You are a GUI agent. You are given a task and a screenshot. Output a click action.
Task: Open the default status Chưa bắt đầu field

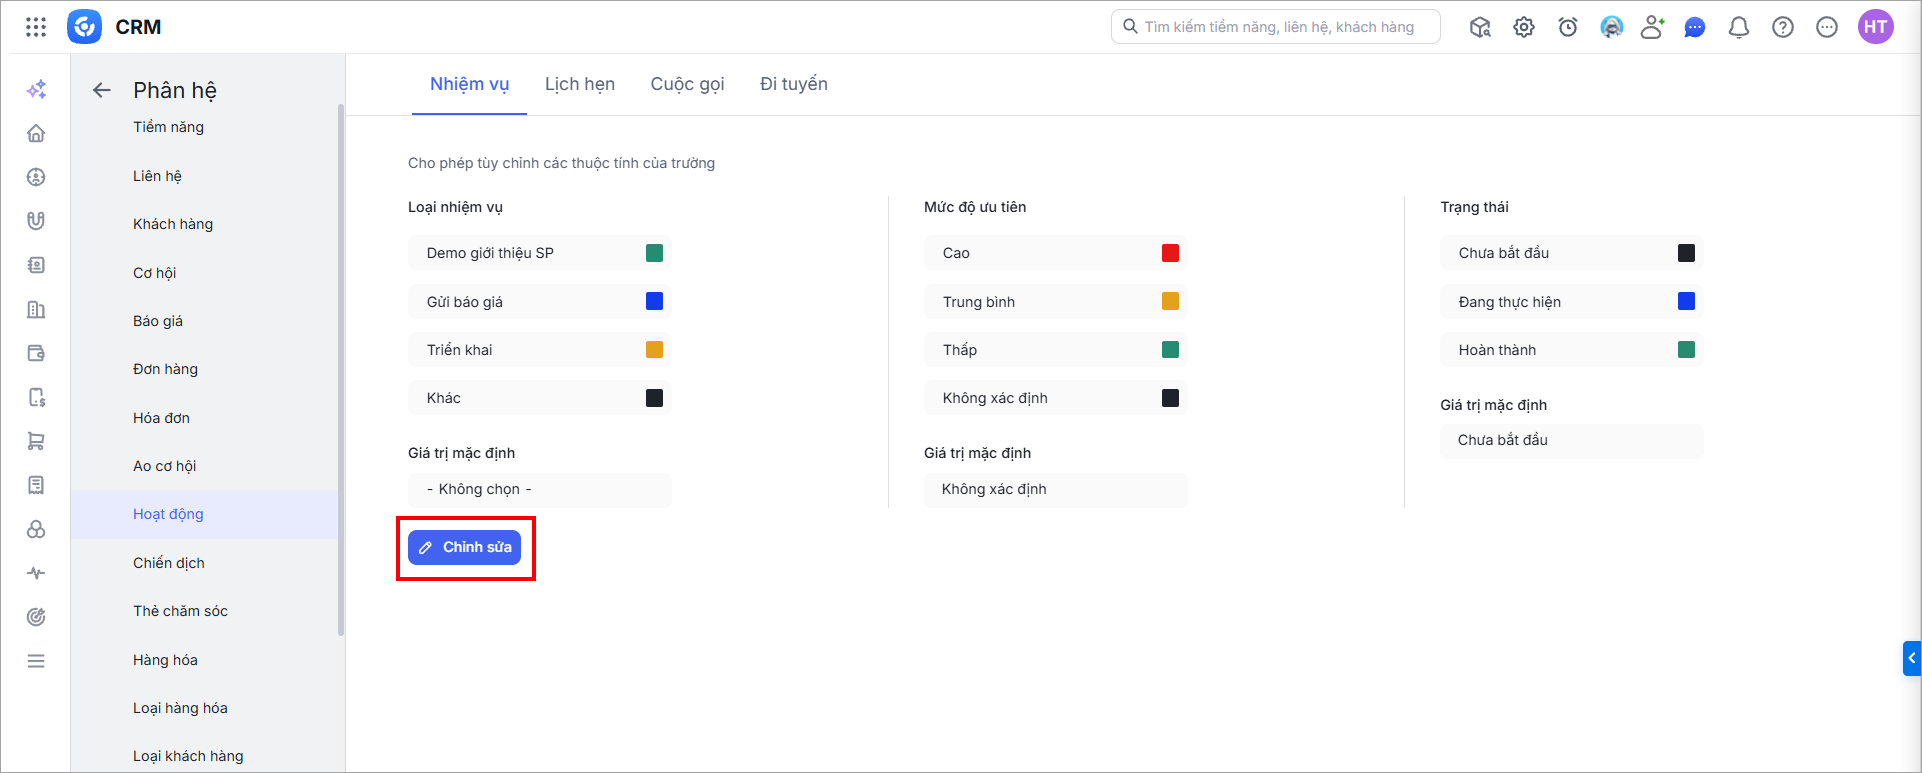[1572, 441]
